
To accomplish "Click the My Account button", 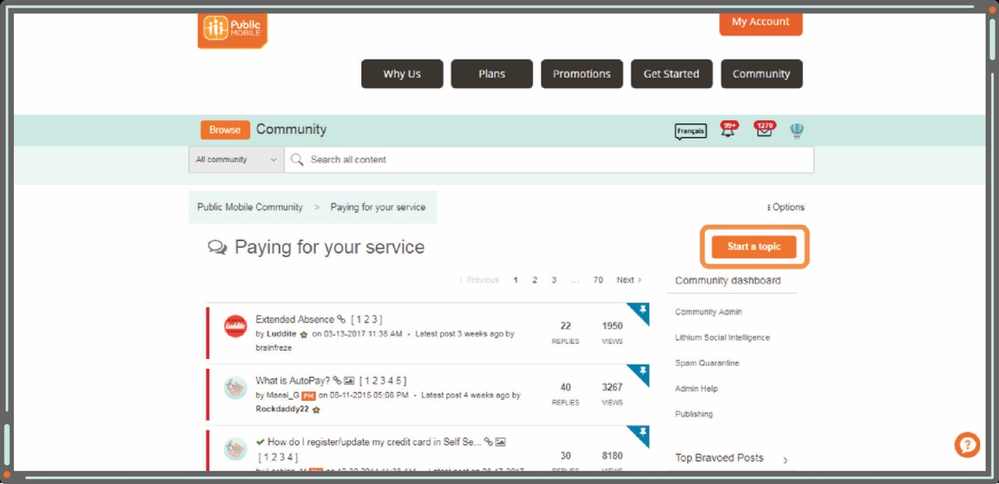I will click(760, 22).
